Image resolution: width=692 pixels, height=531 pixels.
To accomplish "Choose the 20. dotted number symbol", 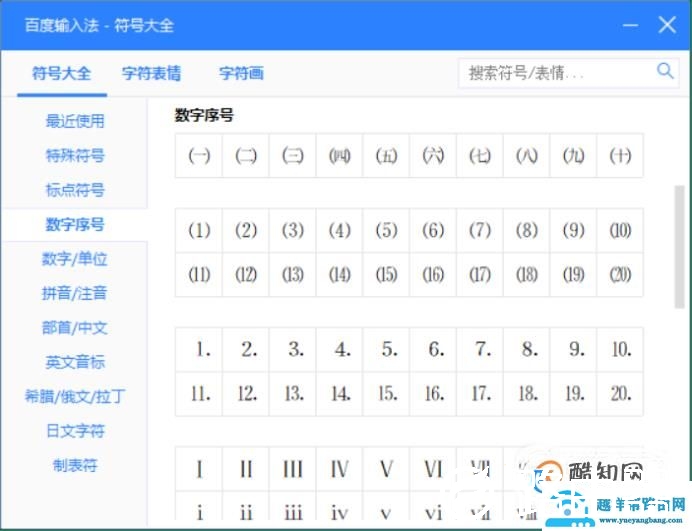I will tap(620, 394).
